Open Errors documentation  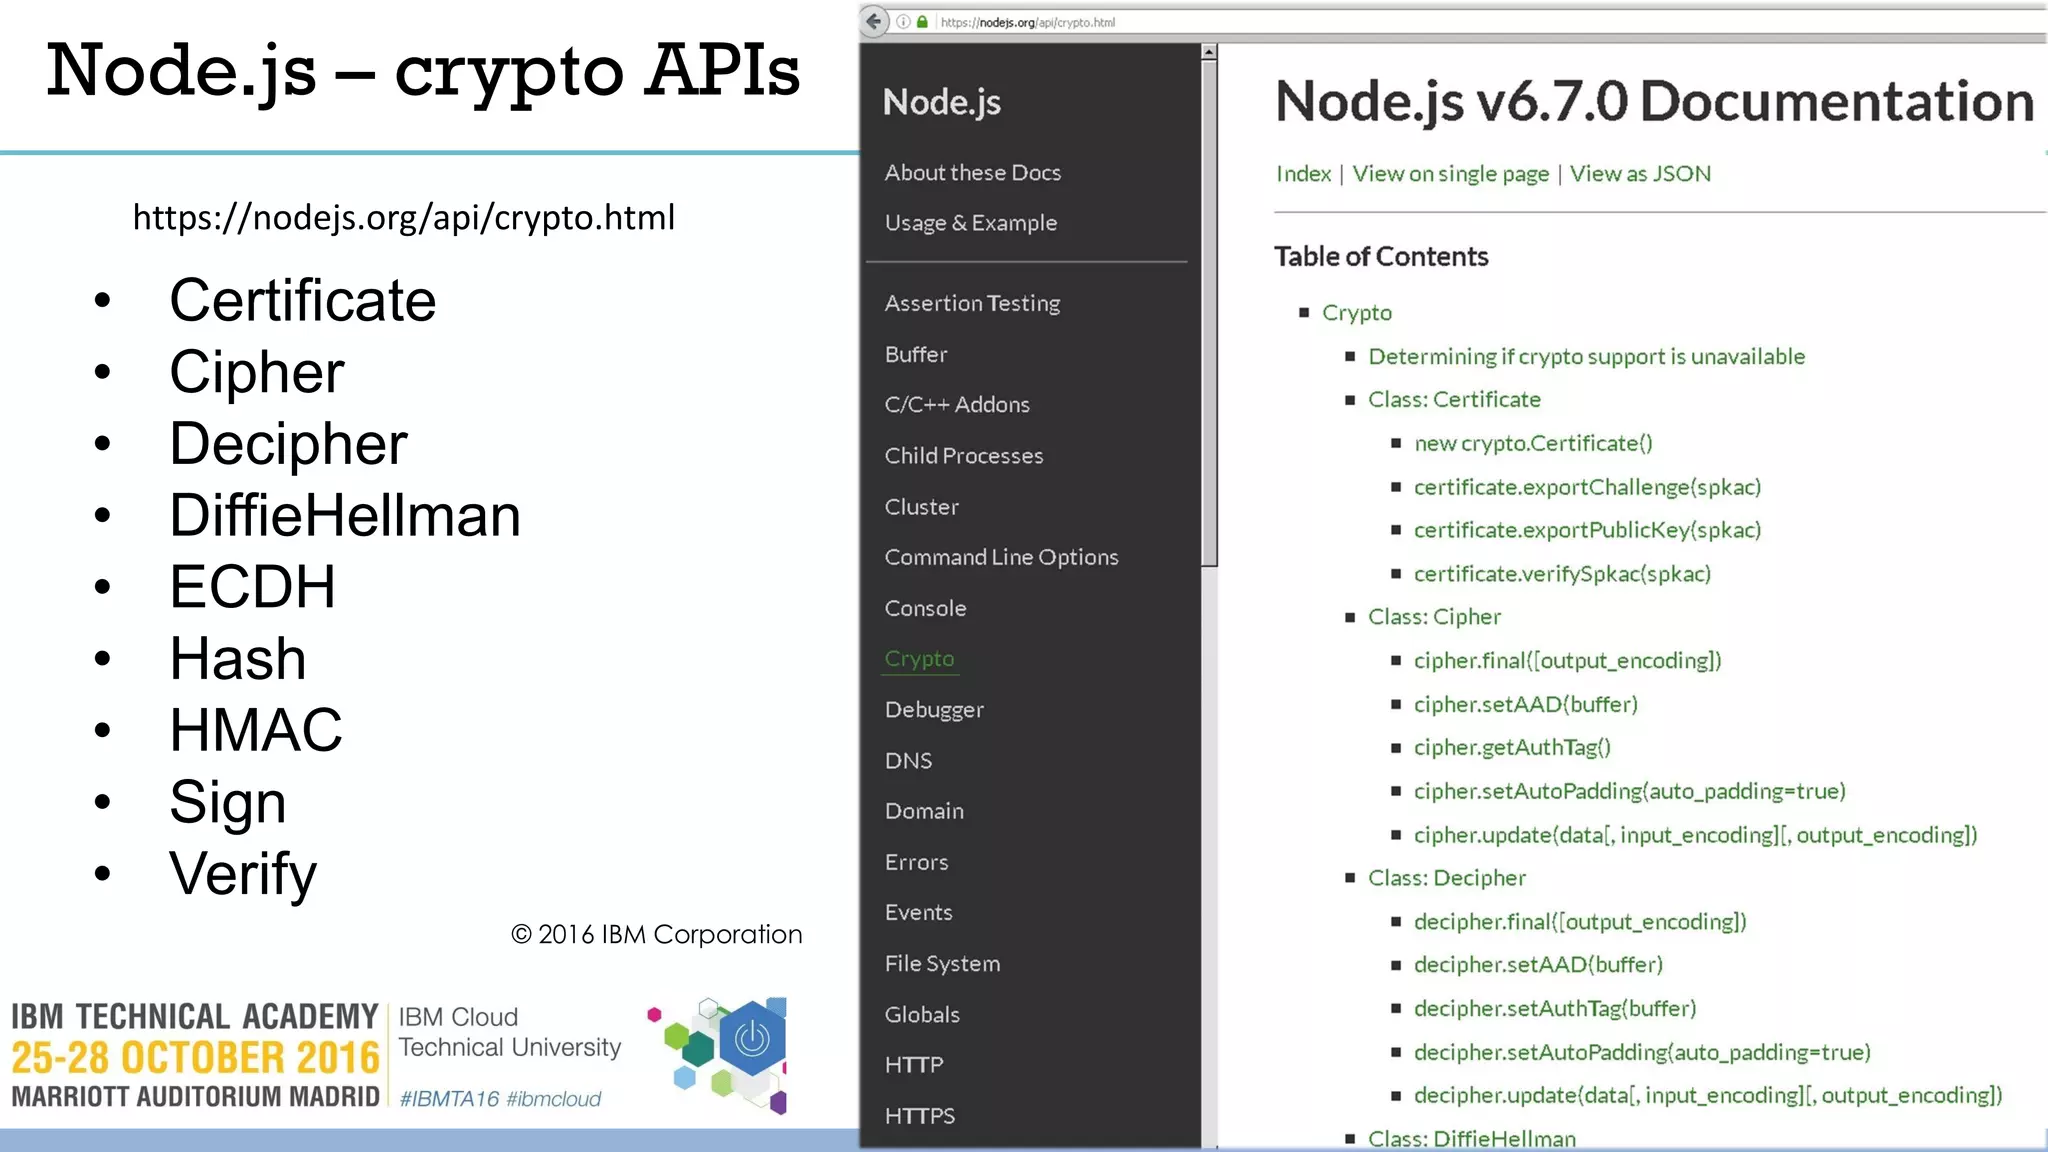[x=916, y=862]
